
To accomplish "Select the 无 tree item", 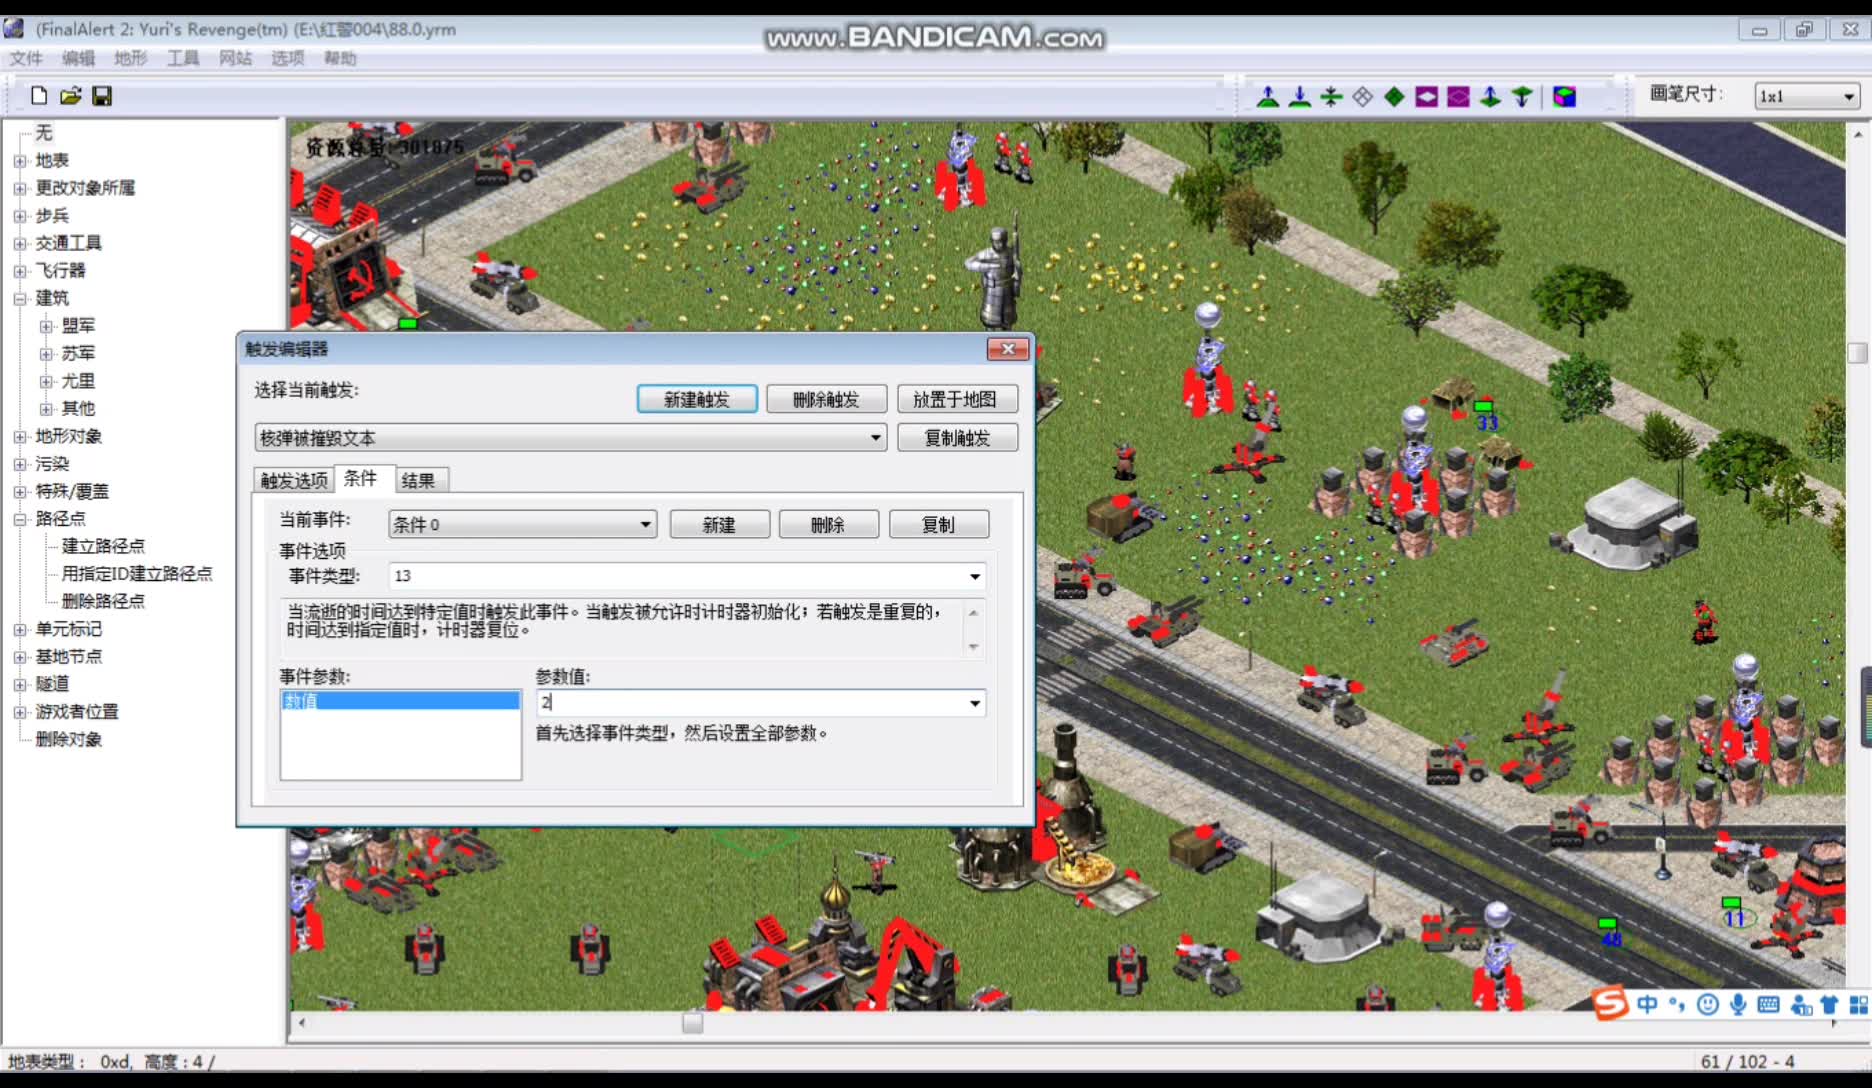I will click(x=44, y=133).
